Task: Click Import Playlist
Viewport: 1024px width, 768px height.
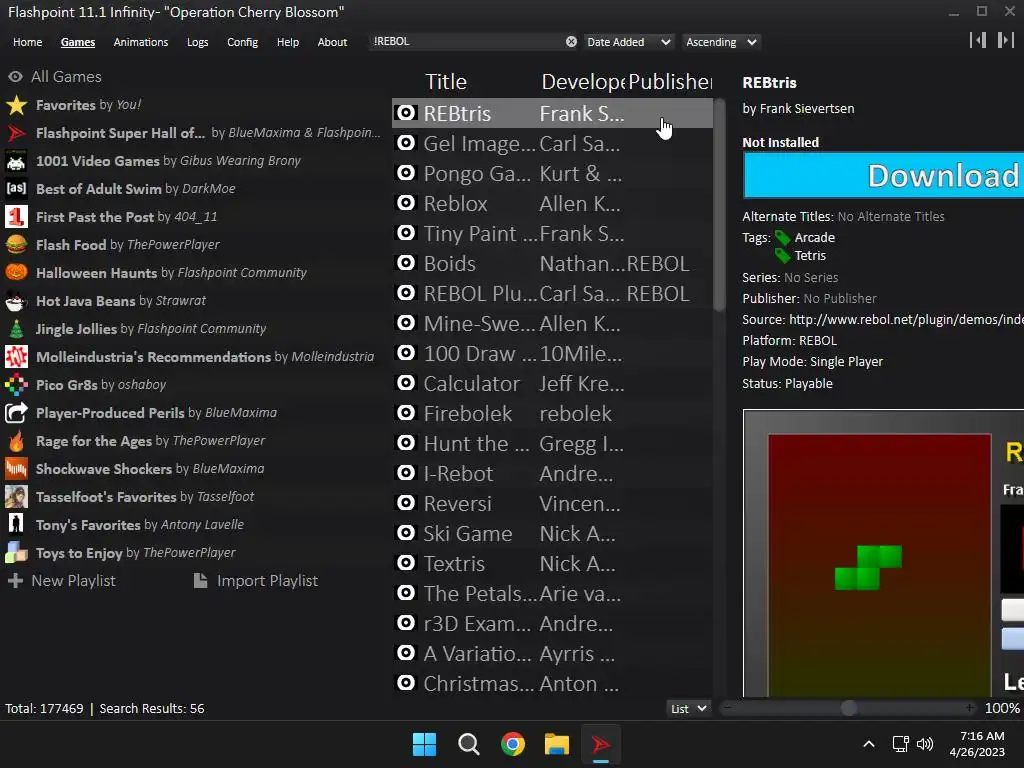Action: tap(256, 581)
